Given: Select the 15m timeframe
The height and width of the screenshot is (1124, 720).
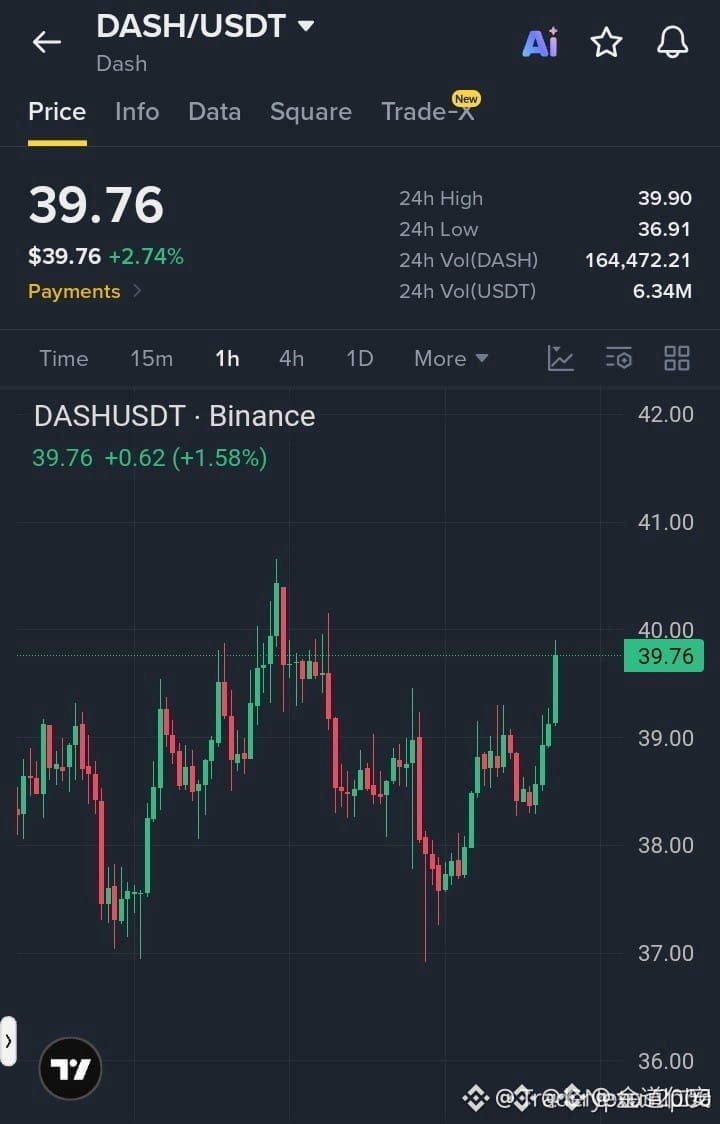Looking at the screenshot, I should [151, 358].
